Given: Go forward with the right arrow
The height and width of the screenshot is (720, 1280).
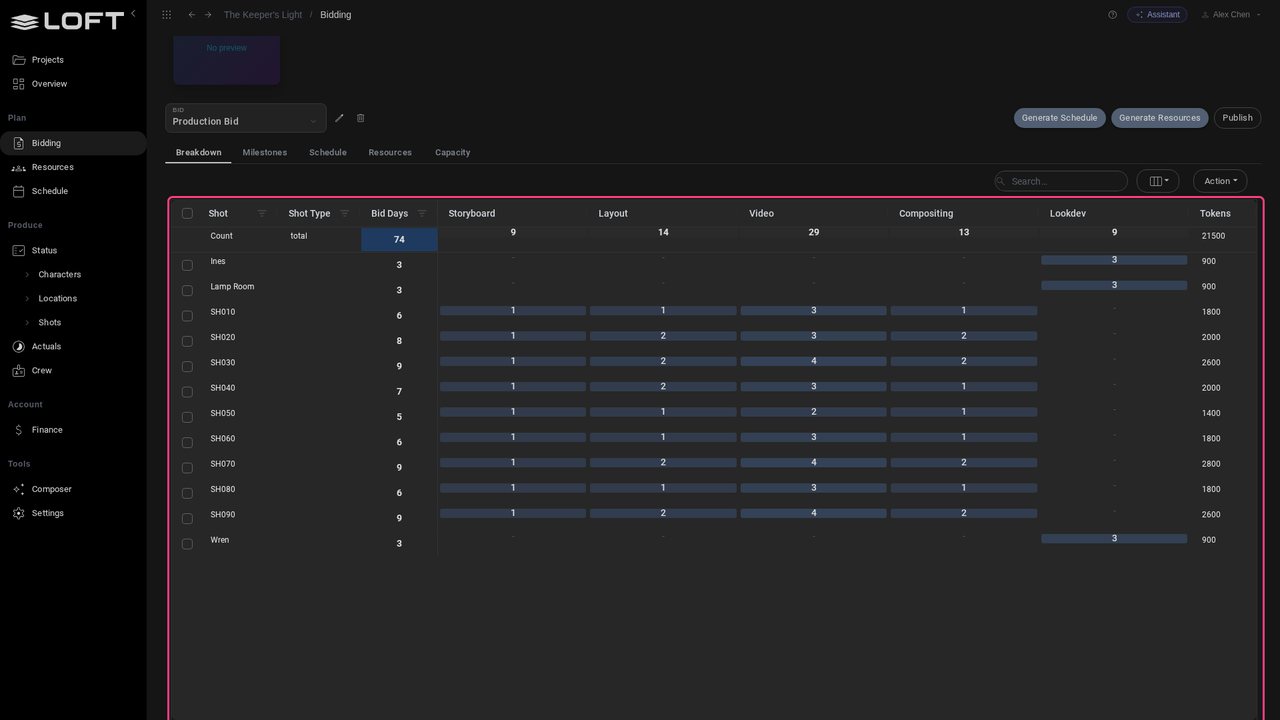Looking at the screenshot, I should click(x=208, y=15).
